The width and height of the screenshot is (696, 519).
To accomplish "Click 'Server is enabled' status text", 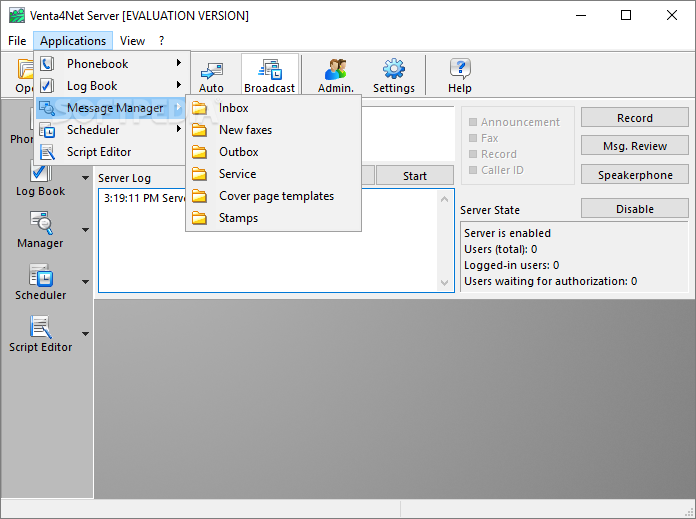I will (x=507, y=233).
